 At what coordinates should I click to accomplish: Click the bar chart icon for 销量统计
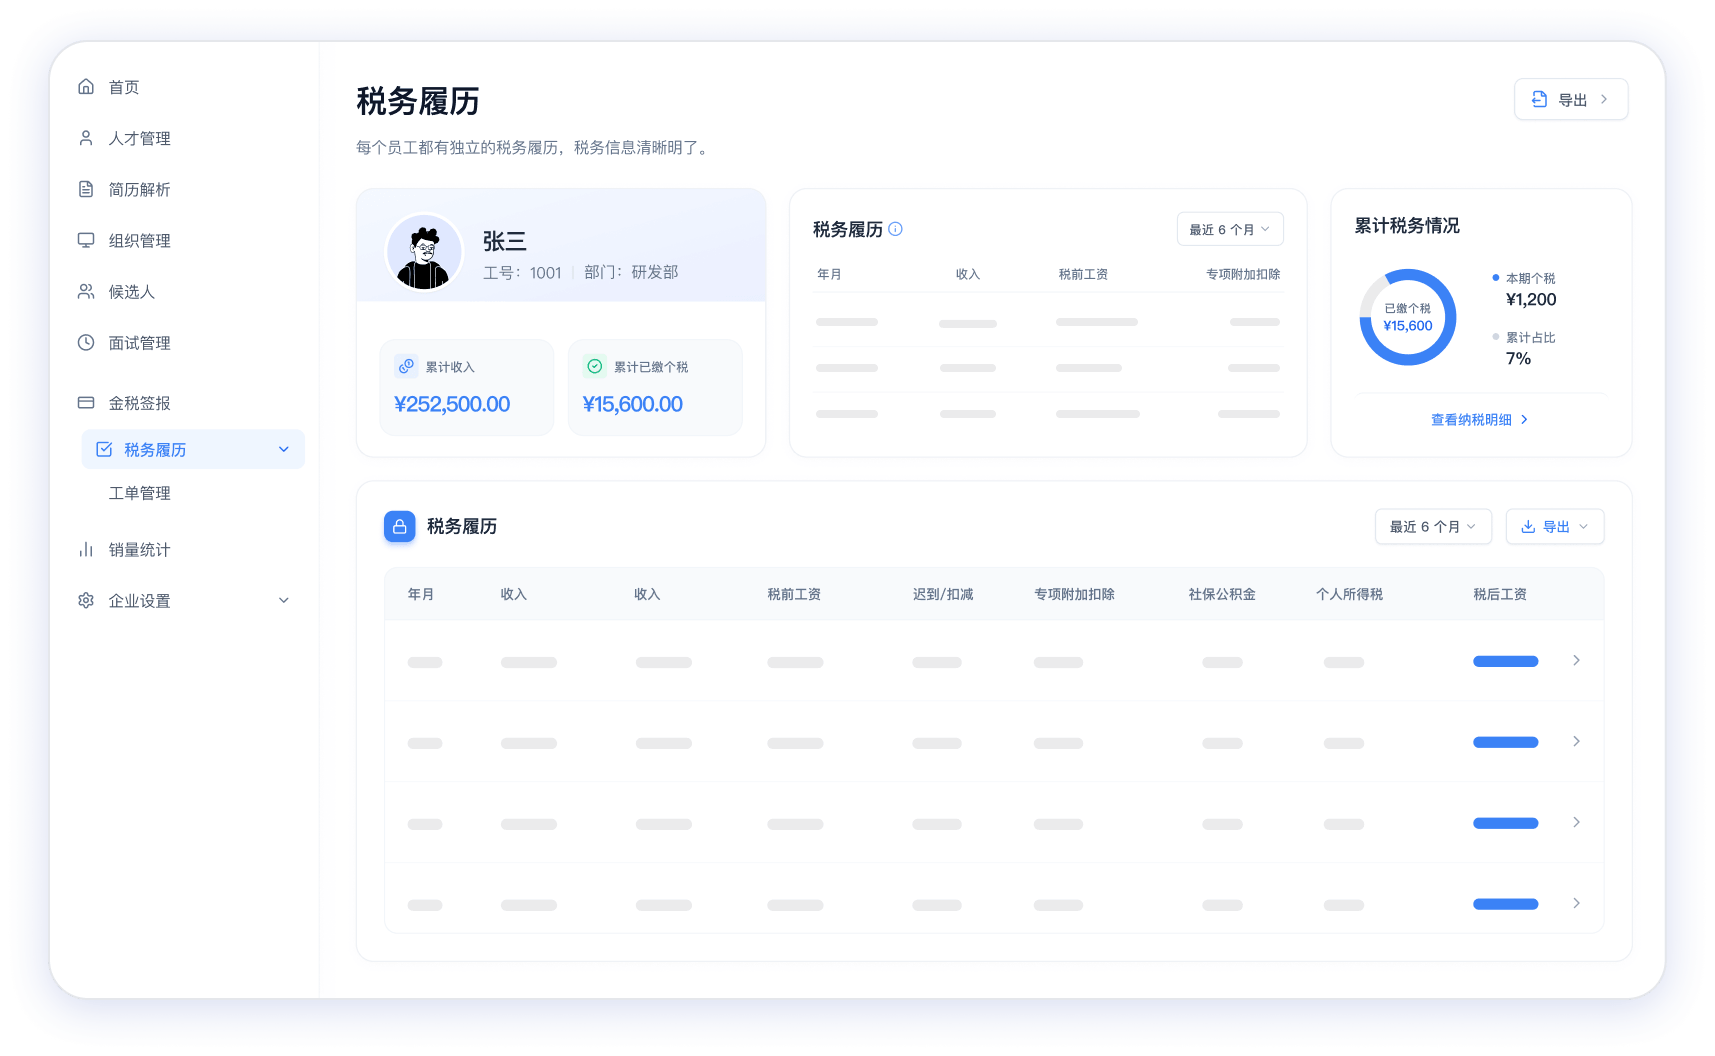pyautogui.click(x=86, y=549)
